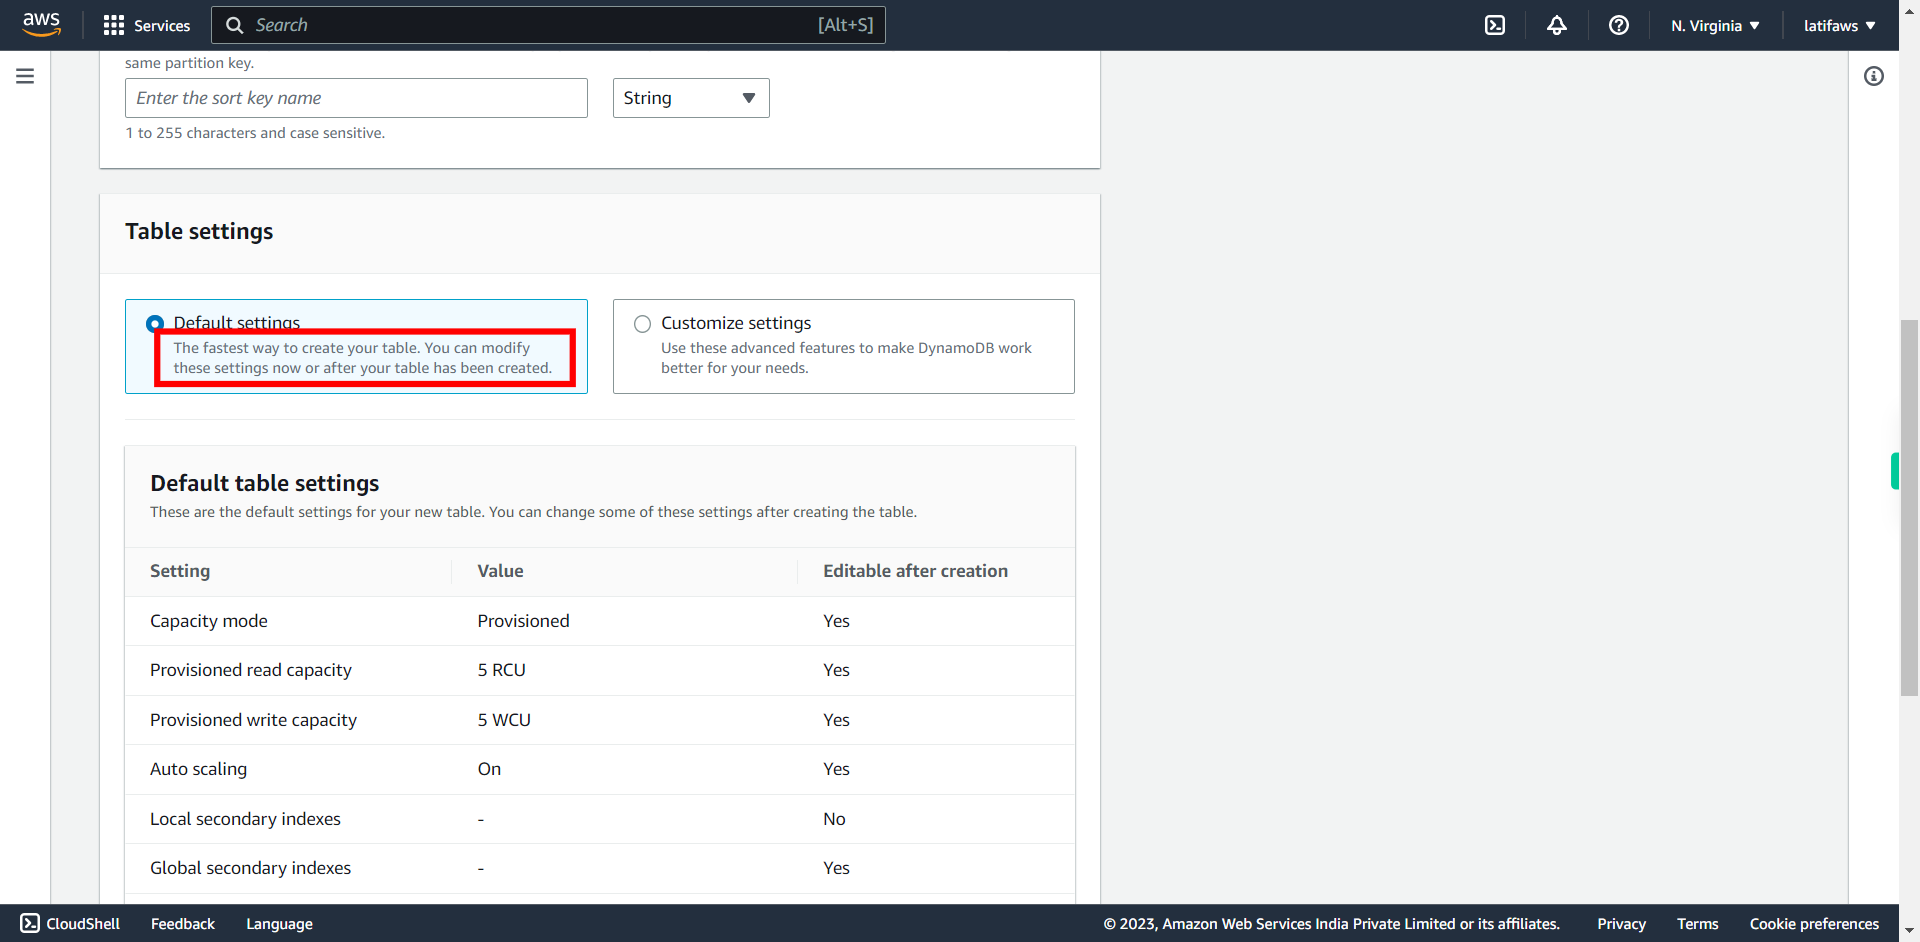Image resolution: width=1920 pixels, height=942 pixels.
Task: Click the Setting column header
Action: click(180, 571)
